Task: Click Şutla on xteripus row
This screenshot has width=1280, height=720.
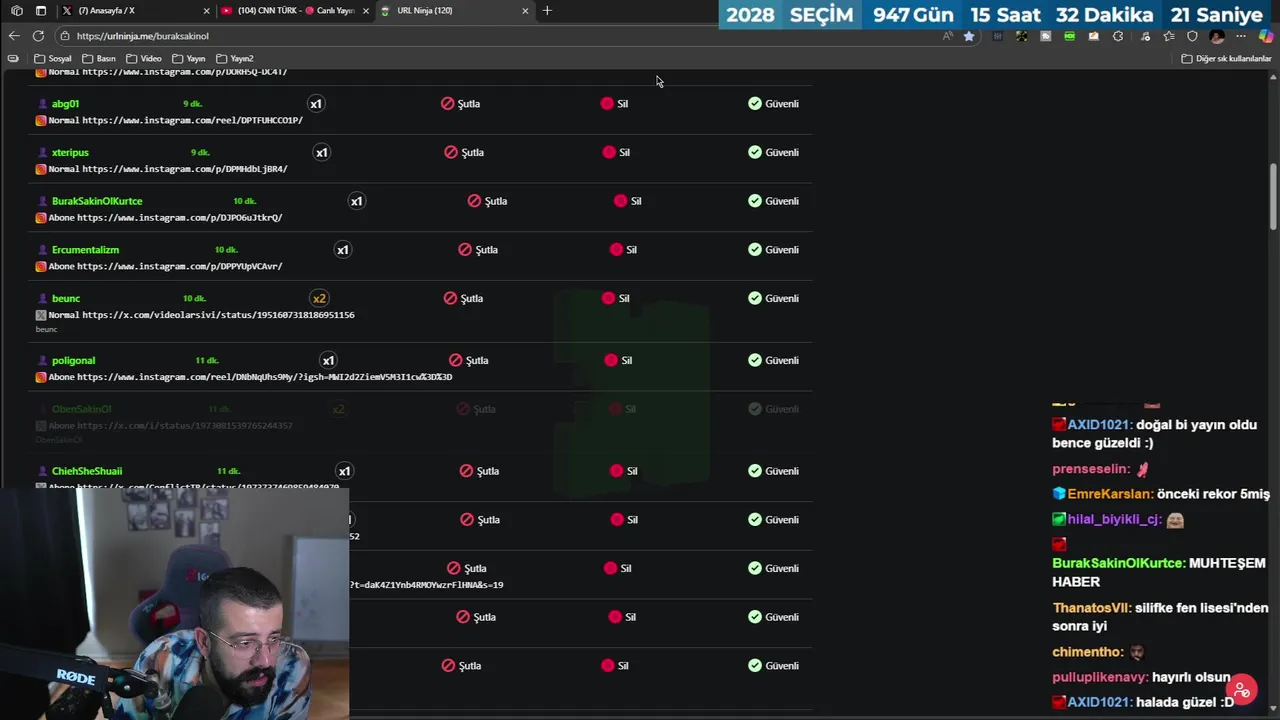Action: 464,153
